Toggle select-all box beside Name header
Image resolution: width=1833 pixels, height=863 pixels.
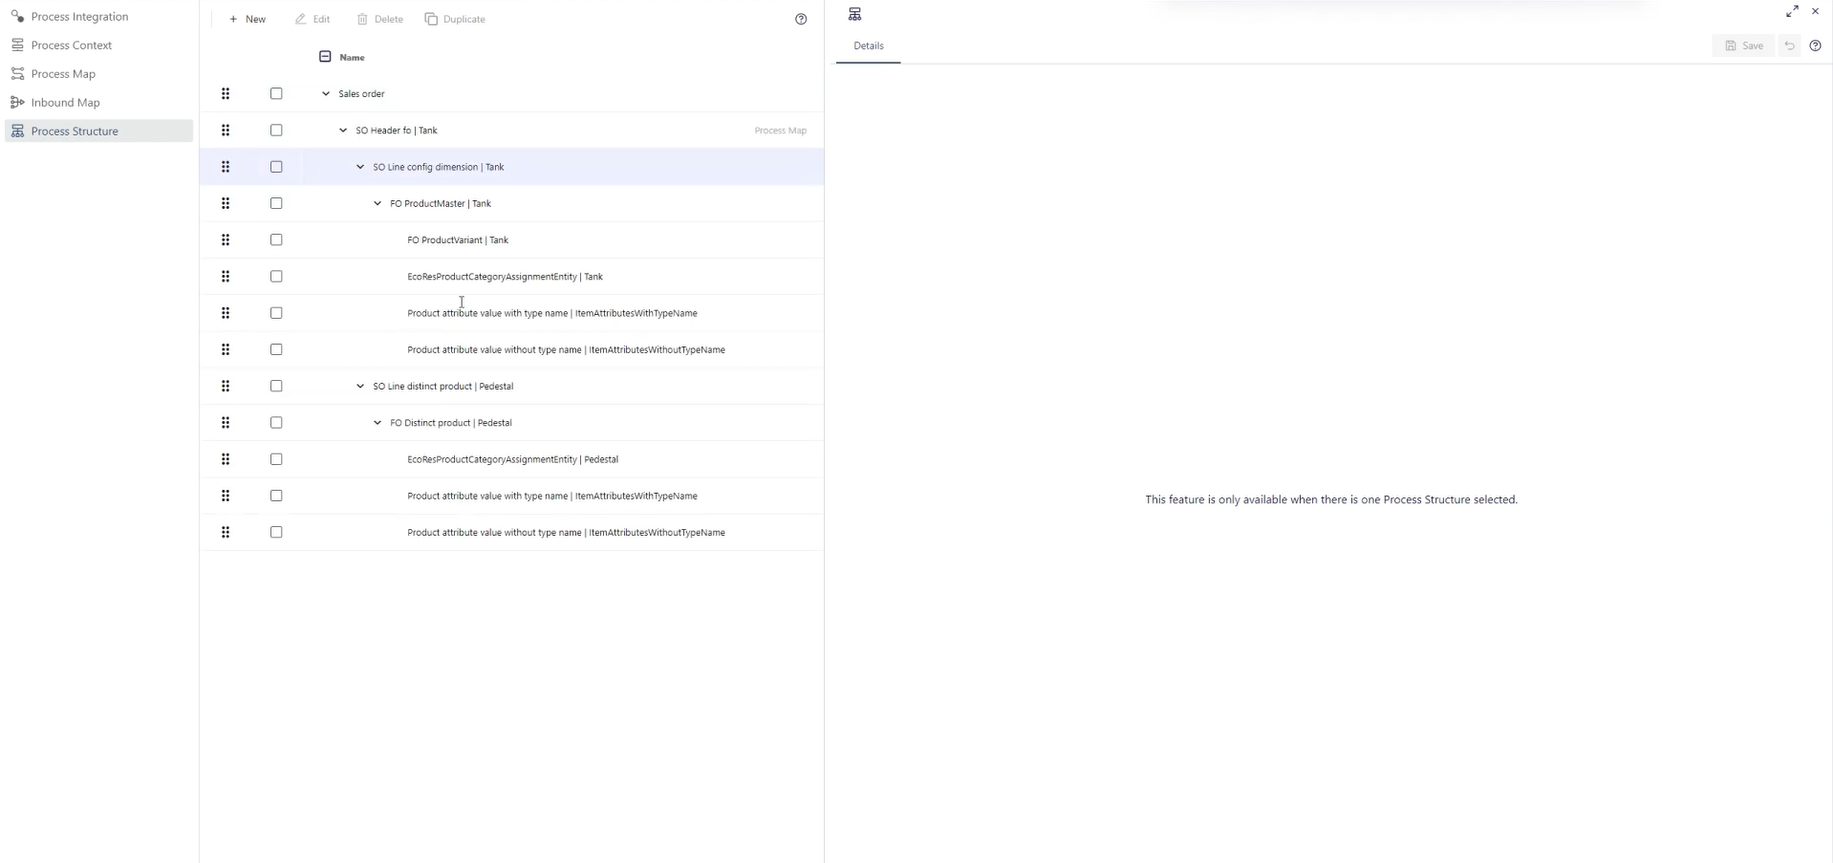[325, 57]
